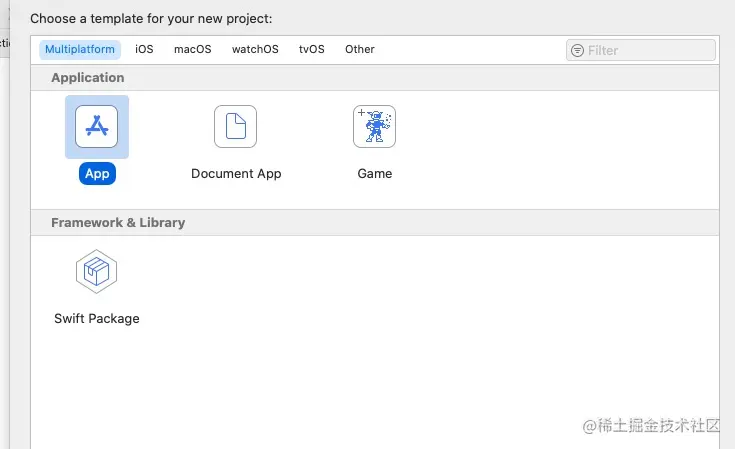Open the watchOS tab
Screen dimensions: 735x449
click(x=255, y=49)
